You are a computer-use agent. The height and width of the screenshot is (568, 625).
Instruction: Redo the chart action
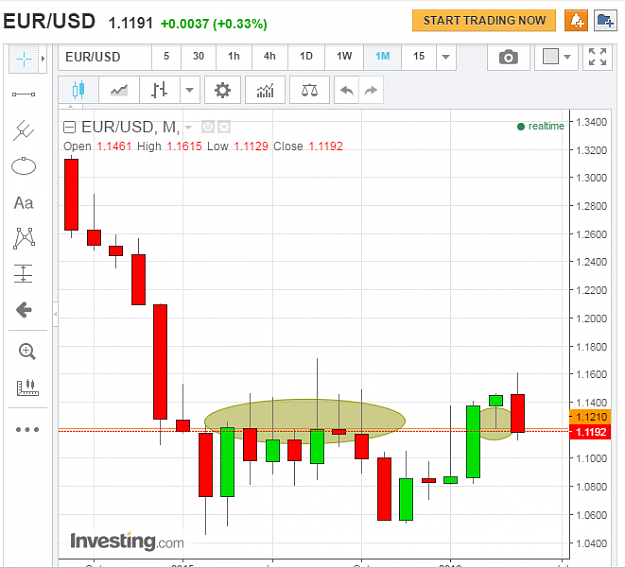pos(371,90)
